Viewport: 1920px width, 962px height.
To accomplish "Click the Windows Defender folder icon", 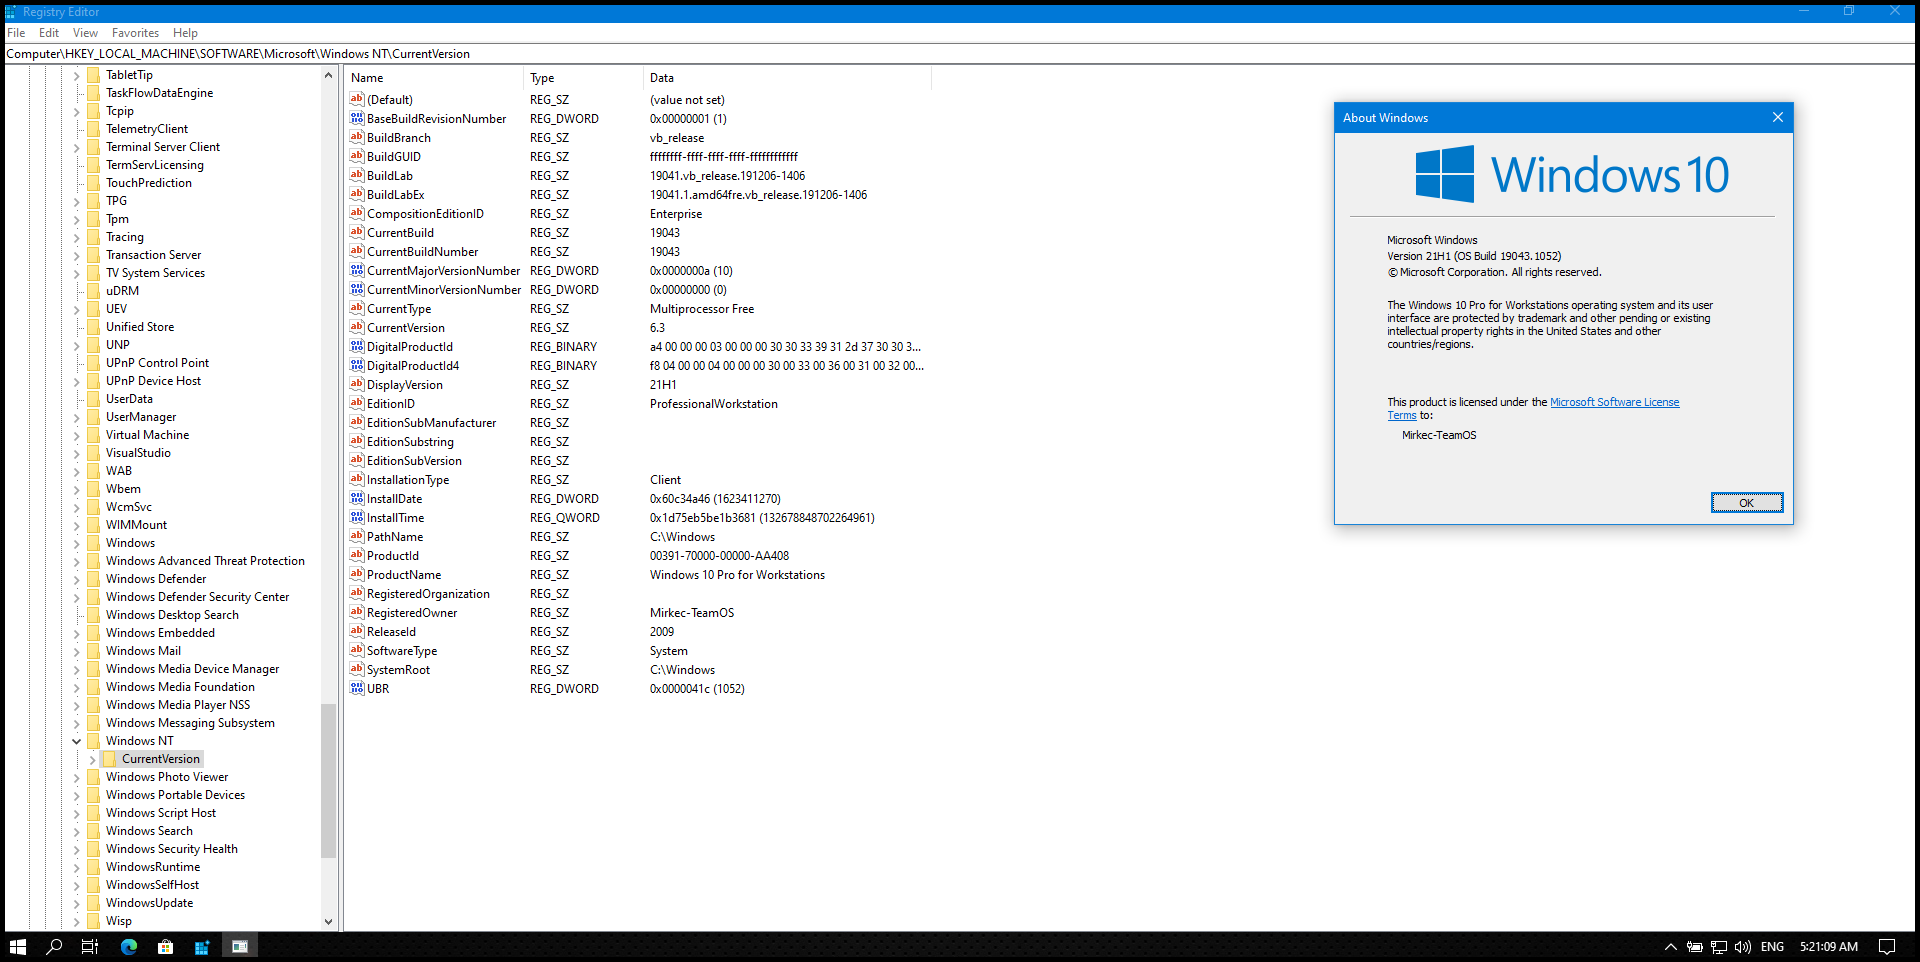I will click(x=93, y=579).
